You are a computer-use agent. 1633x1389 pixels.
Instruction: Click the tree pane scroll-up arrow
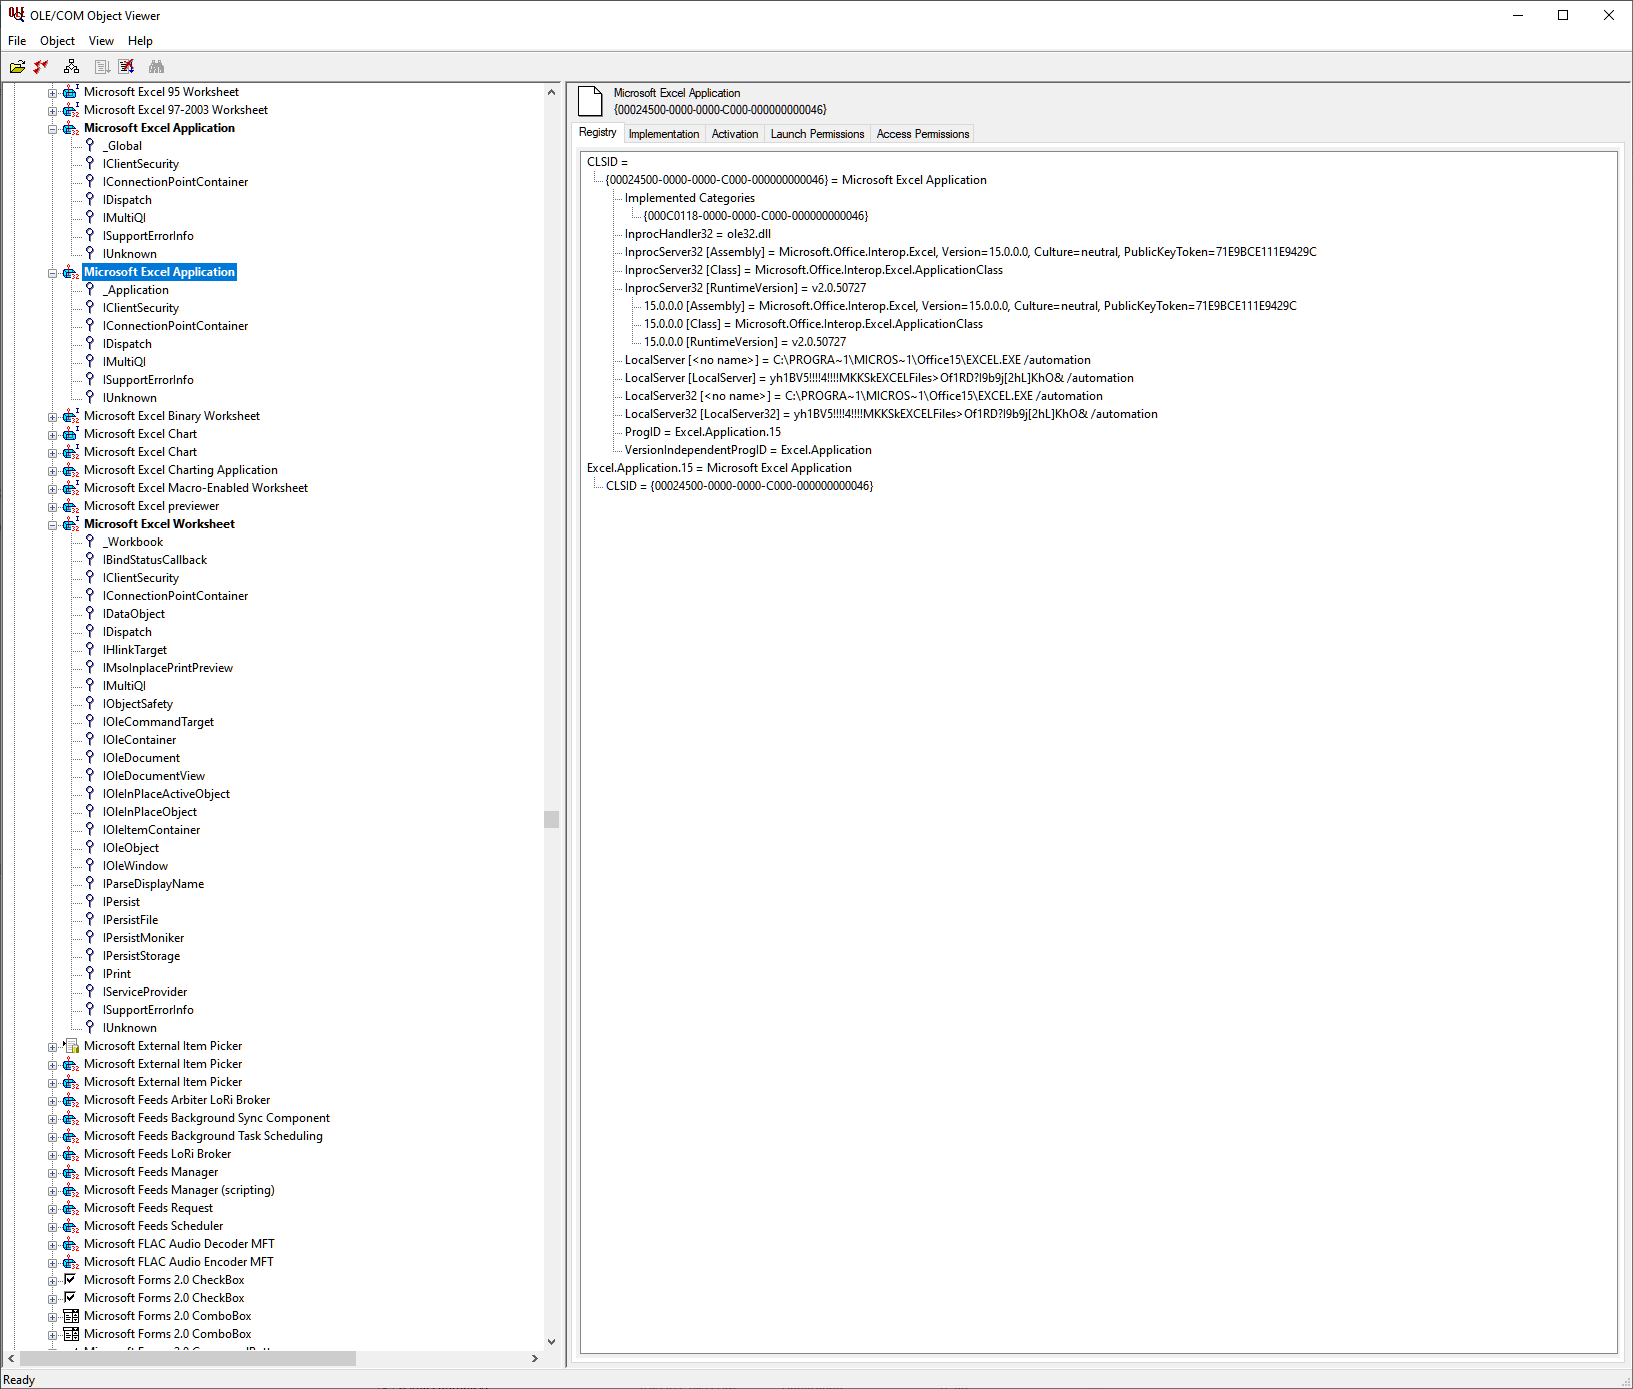click(x=551, y=92)
